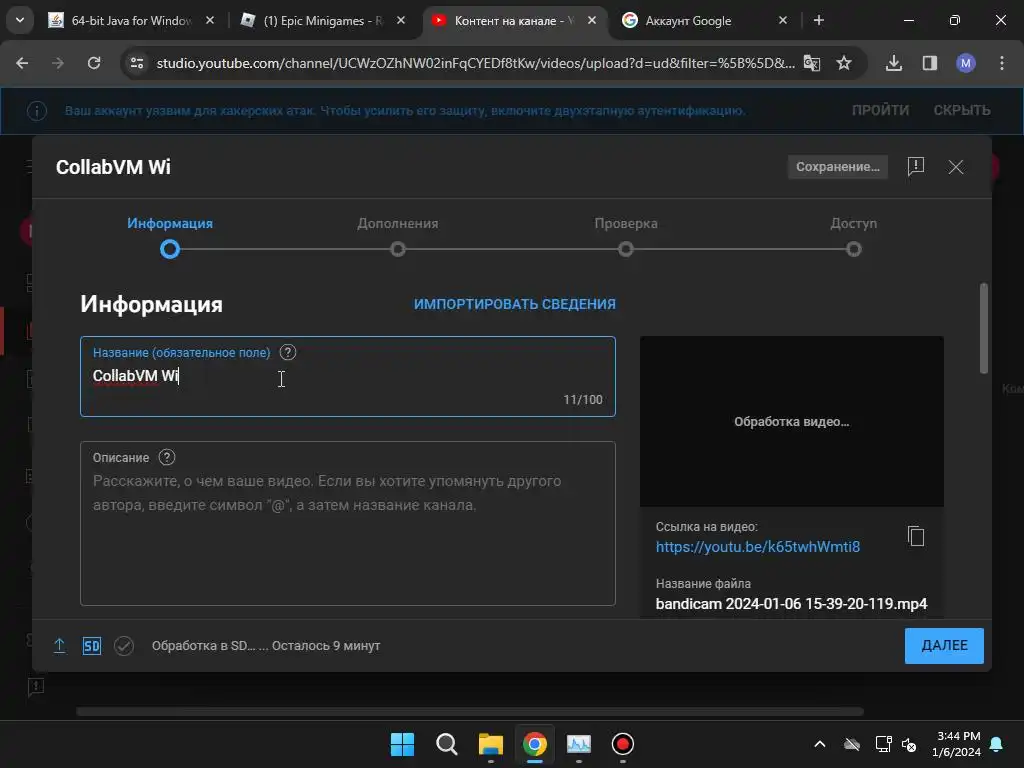The width and height of the screenshot is (1024, 768).
Task: Switch to the 64-bit Java for Windows tab
Action: [131, 21]
